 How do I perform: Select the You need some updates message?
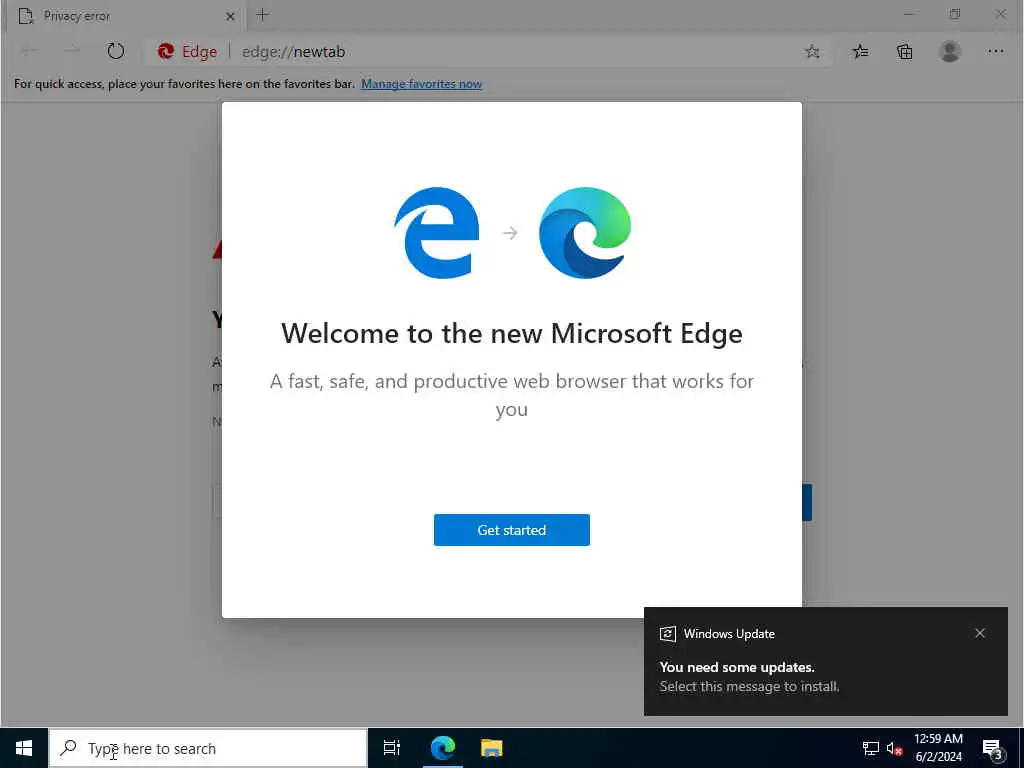[737, 667]
